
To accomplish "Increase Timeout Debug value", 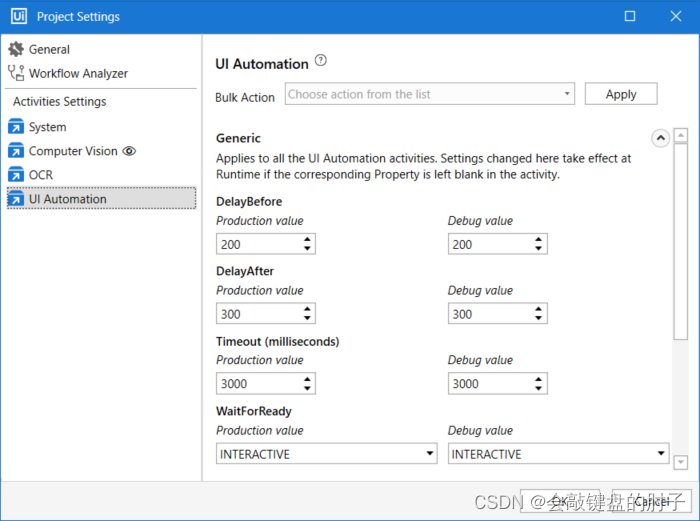I will pos(538,379).
